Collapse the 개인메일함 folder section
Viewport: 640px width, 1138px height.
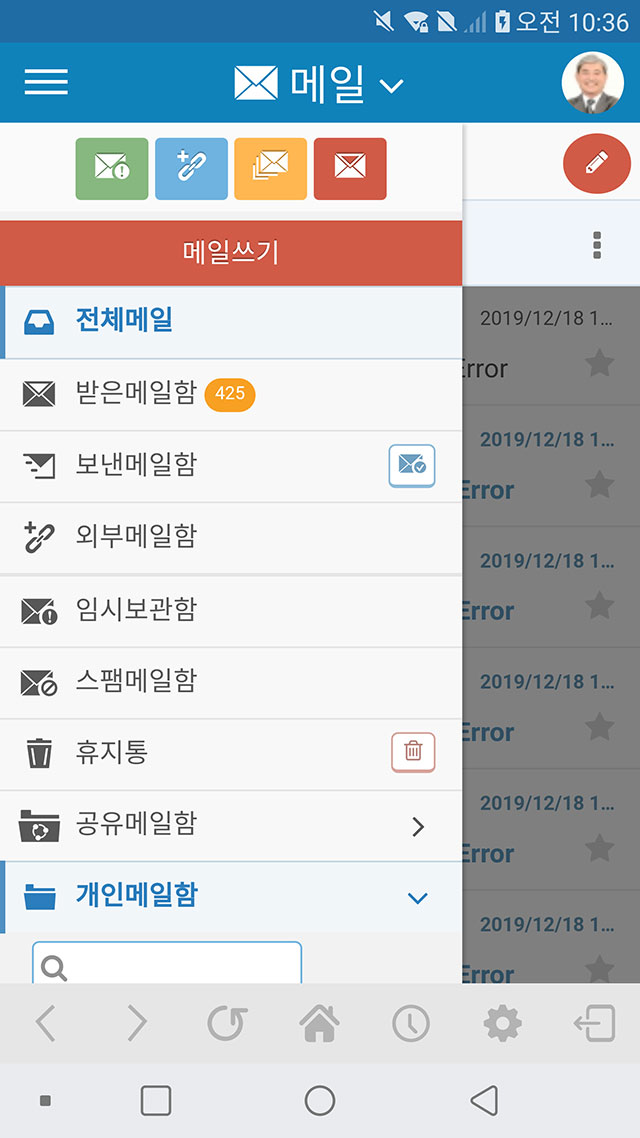[x=417, y=898]
